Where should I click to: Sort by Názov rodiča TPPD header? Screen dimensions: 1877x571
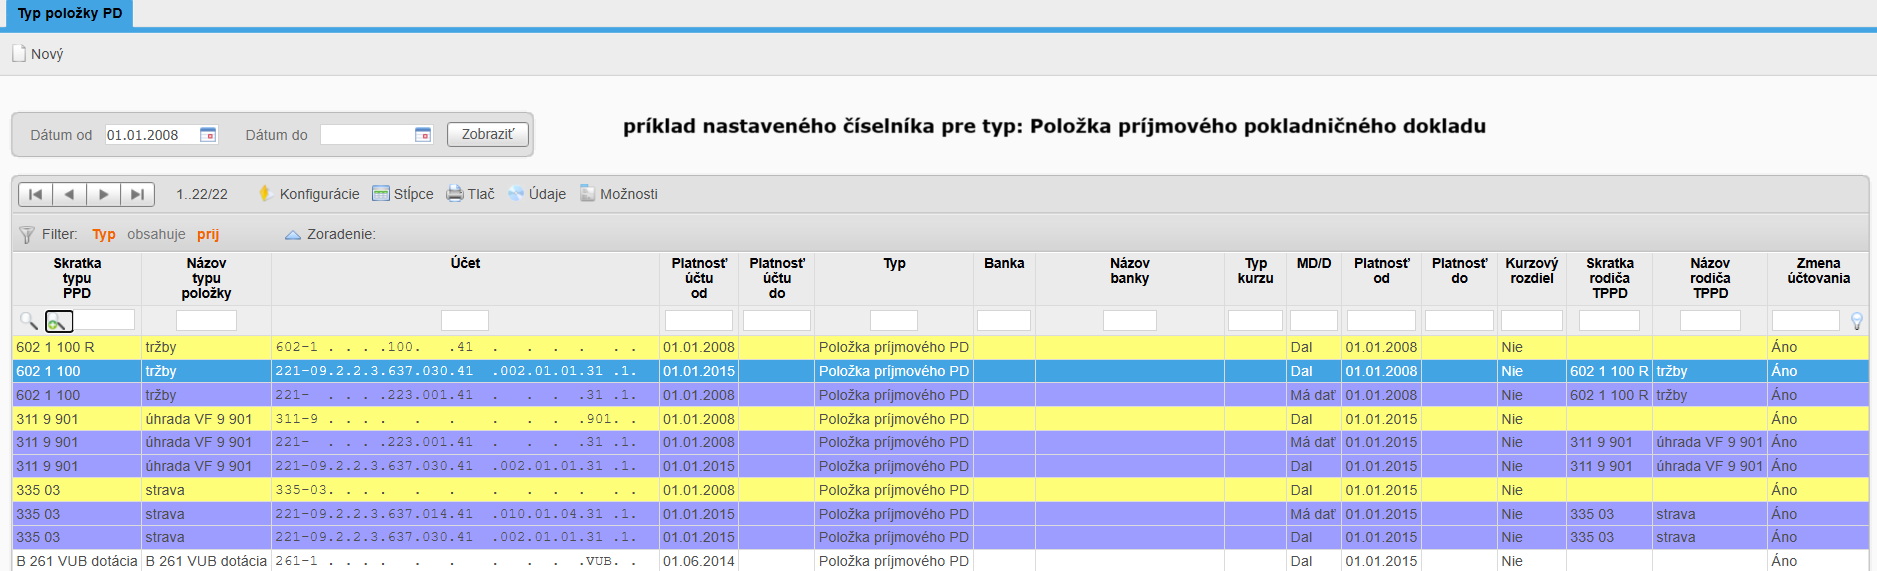1710,278
